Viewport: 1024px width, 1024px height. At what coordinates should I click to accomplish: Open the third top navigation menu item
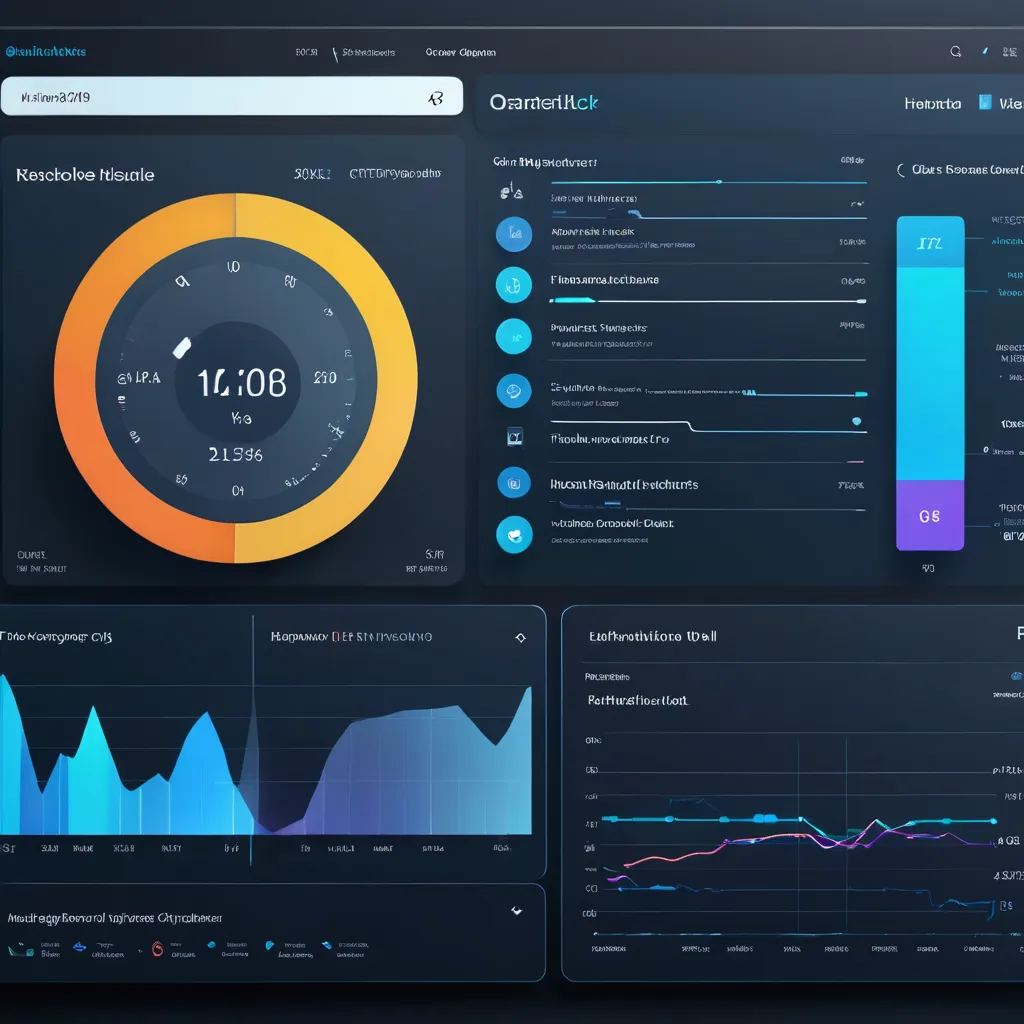(x=460, y=53)
